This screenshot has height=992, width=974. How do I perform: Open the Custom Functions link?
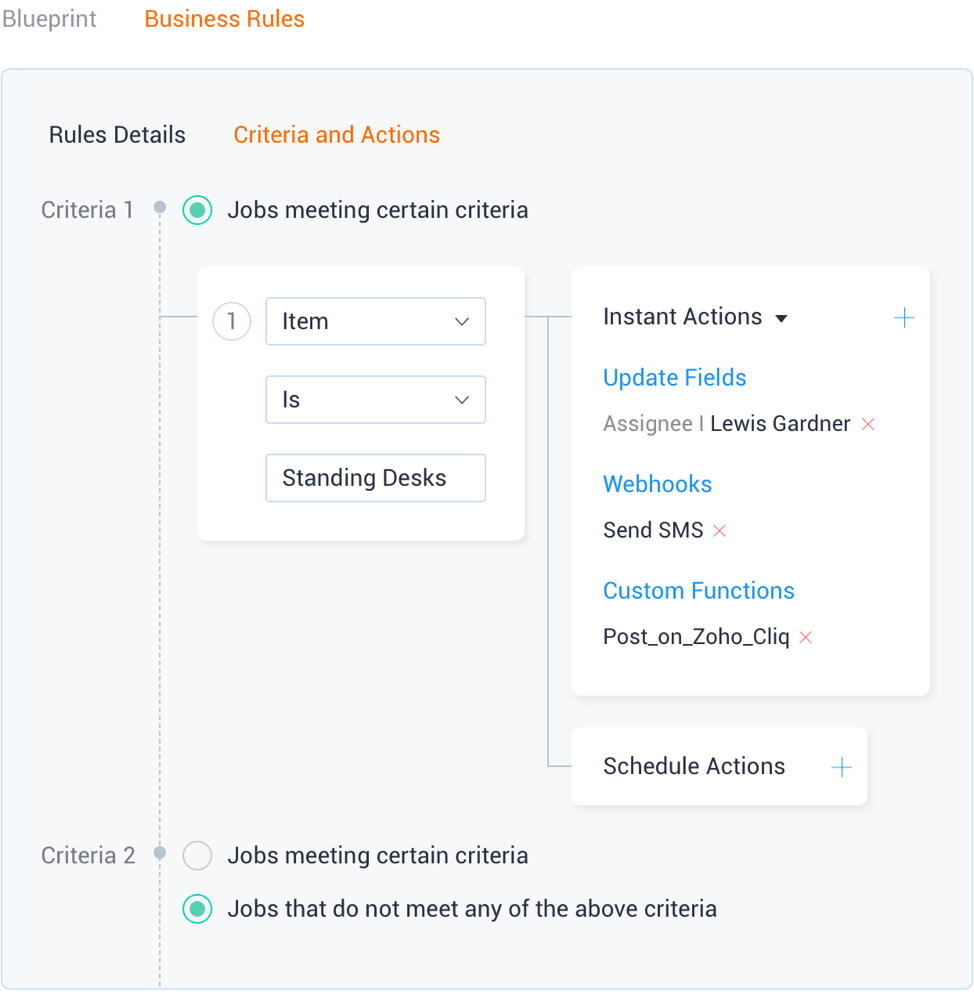tap(698, 590)
